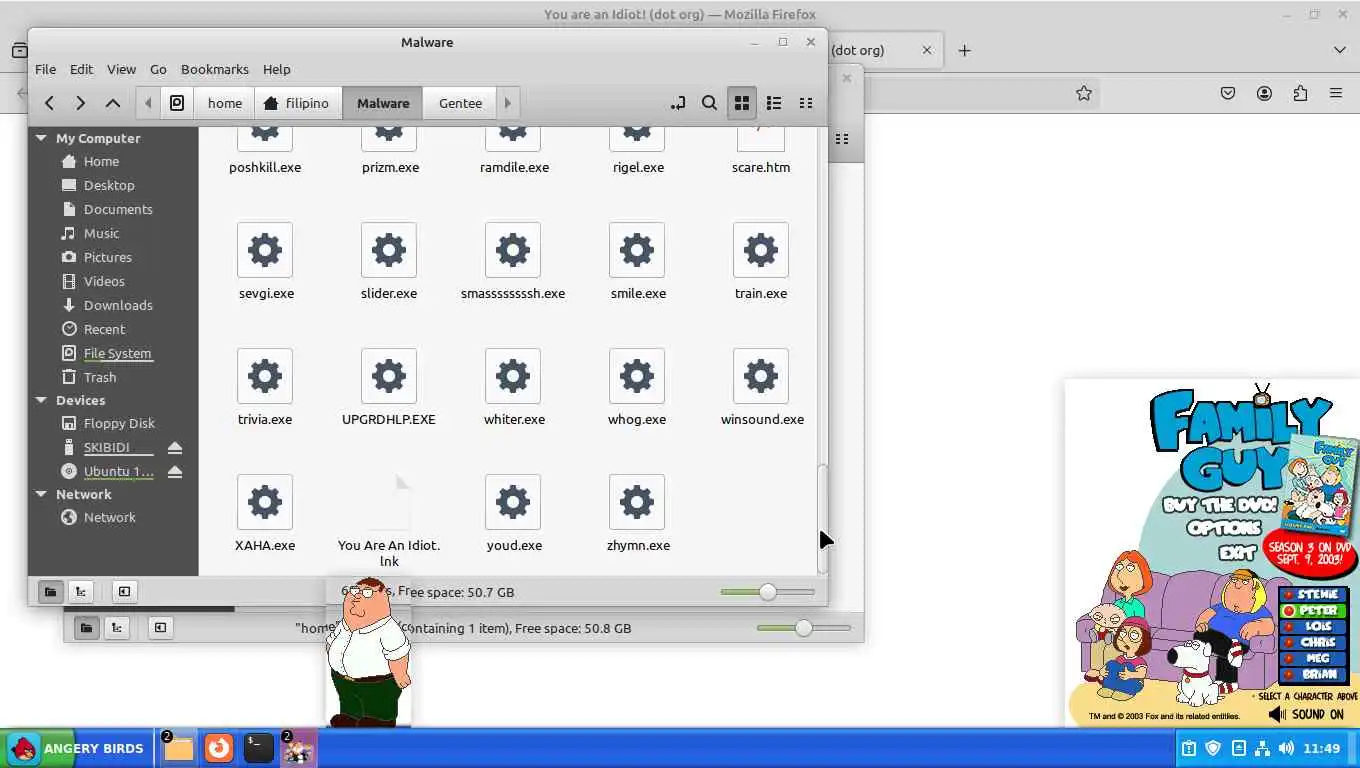Screen dimensions: 1360x768
Task: Open sevgi.exe file icon
Action: click(265, 250)
